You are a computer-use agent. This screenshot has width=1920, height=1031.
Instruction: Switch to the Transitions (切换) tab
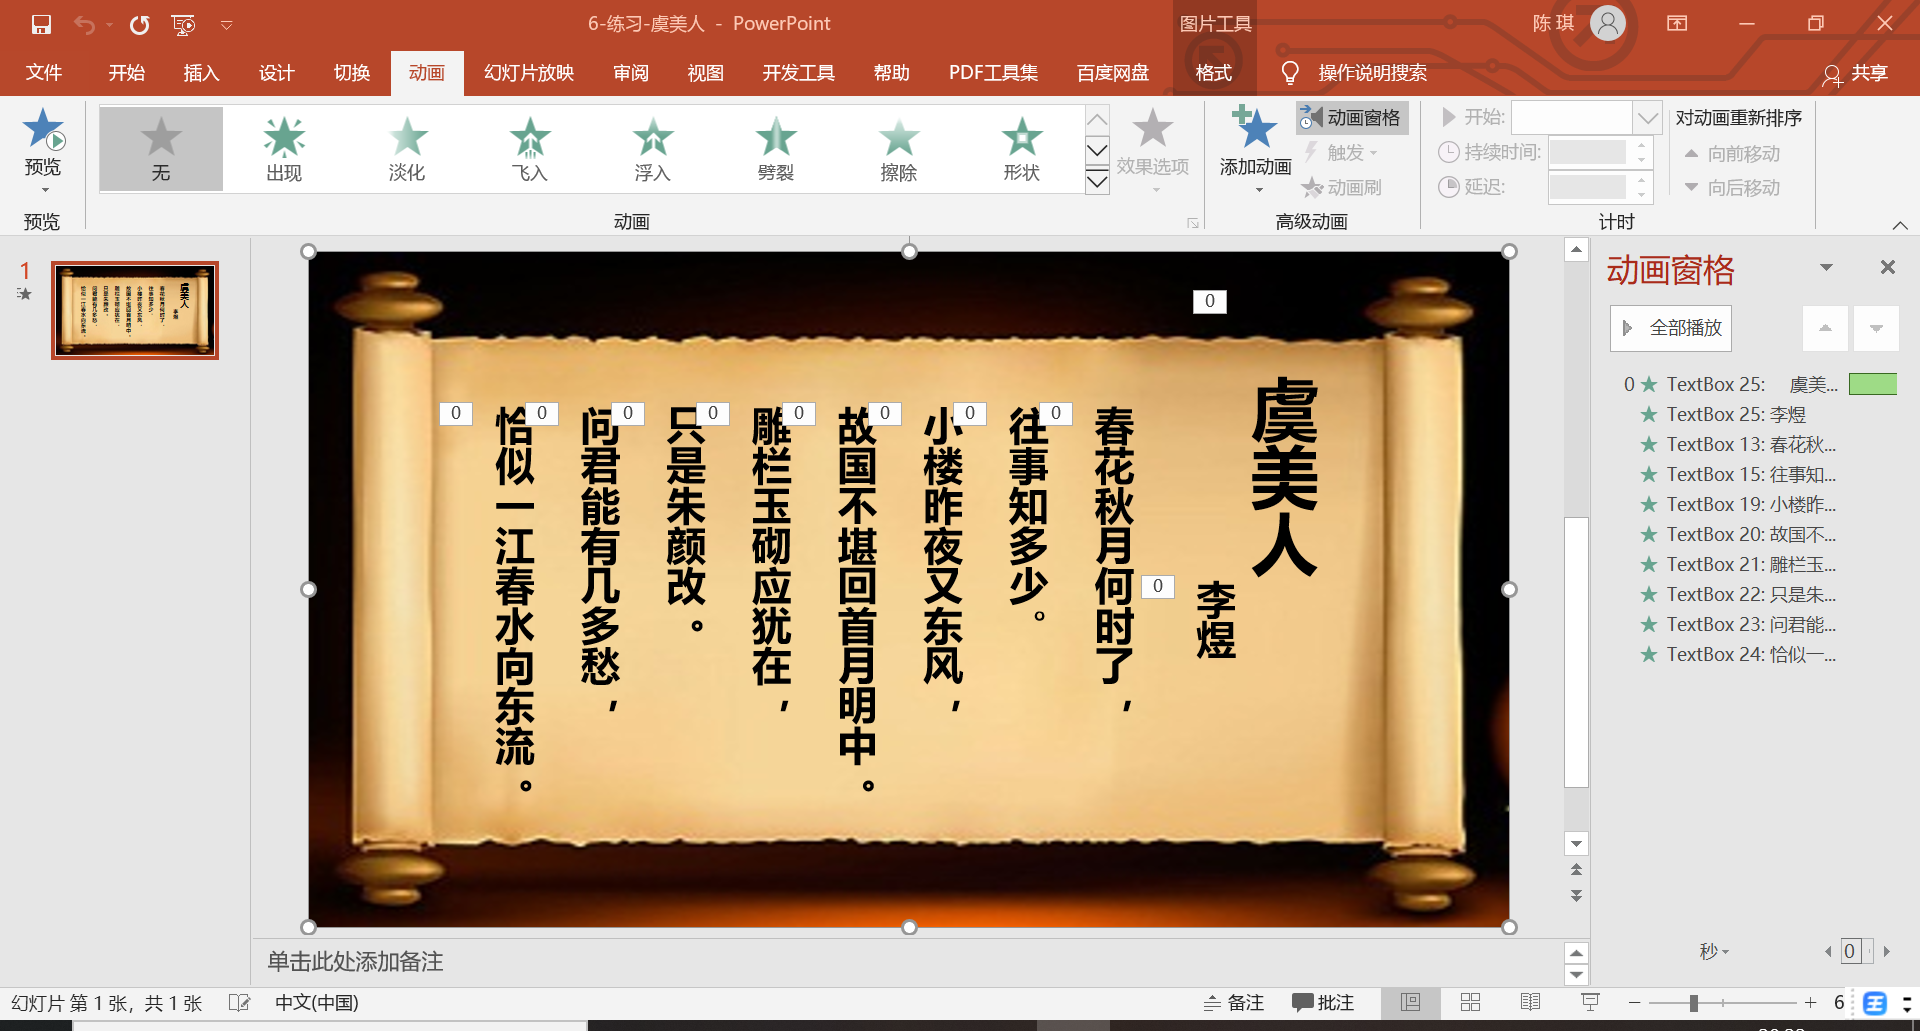click(x=351, y=73)
